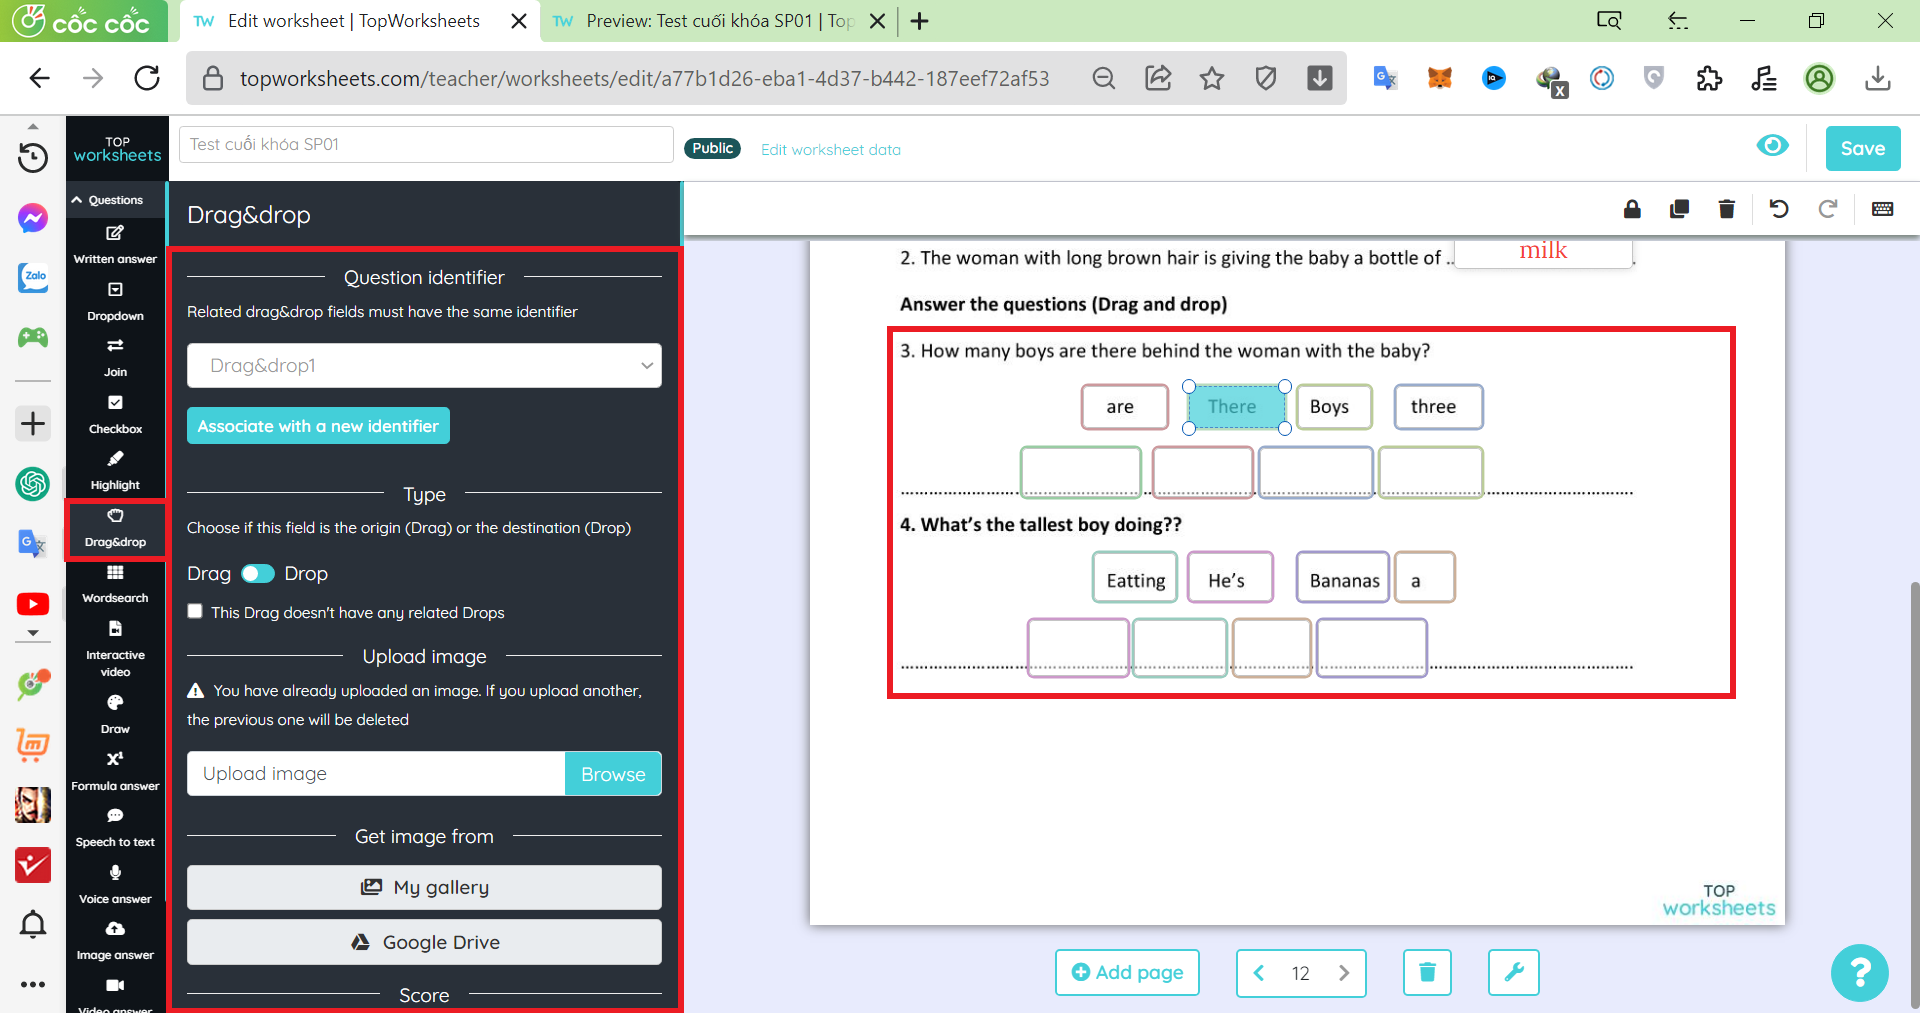
Task: Open the Drag&drop1 identifier dropdown
Action: pyautogui.click(x=424, y=366)
